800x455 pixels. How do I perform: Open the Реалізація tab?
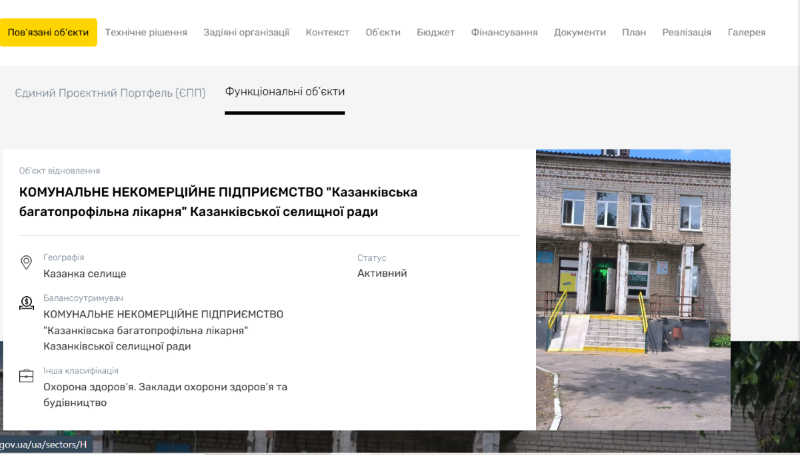(x=686, y=32)
